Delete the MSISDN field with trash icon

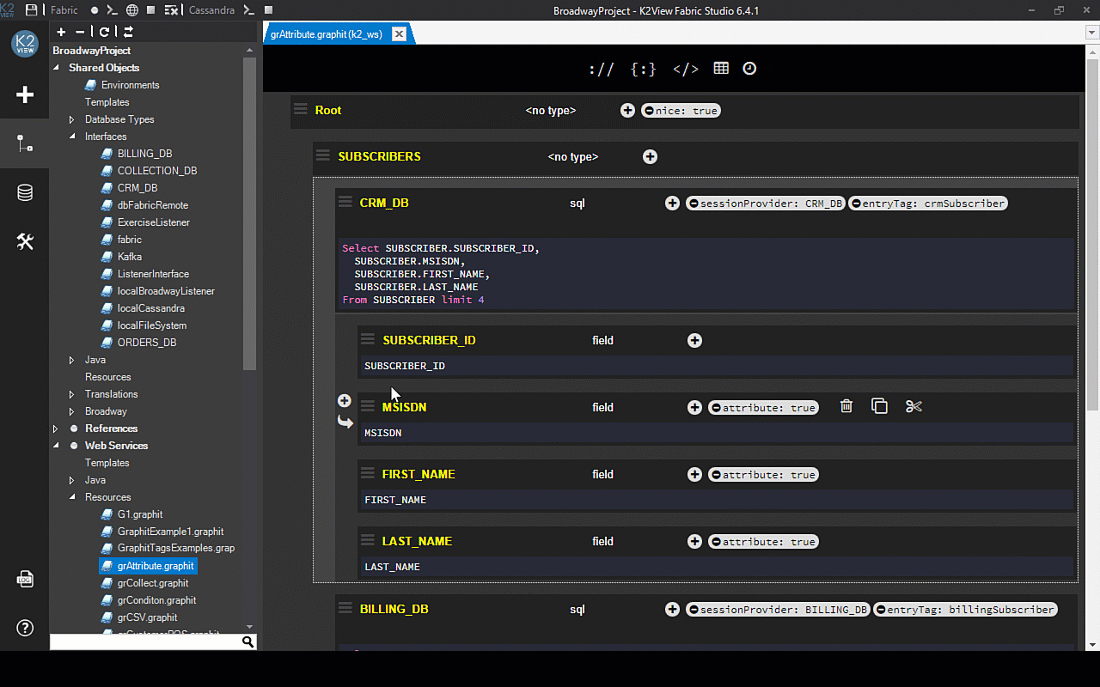click(x=846, y=406)
